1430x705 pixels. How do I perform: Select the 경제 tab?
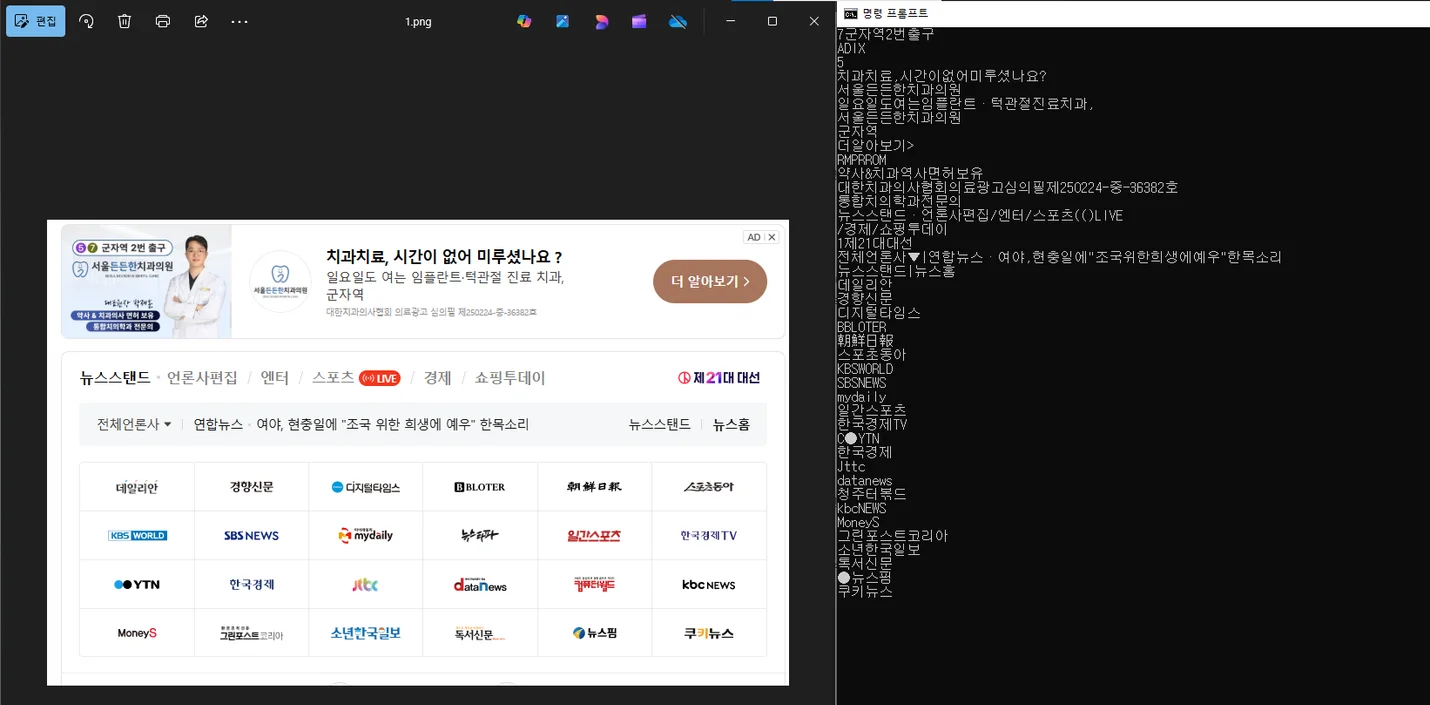point(437,378)
